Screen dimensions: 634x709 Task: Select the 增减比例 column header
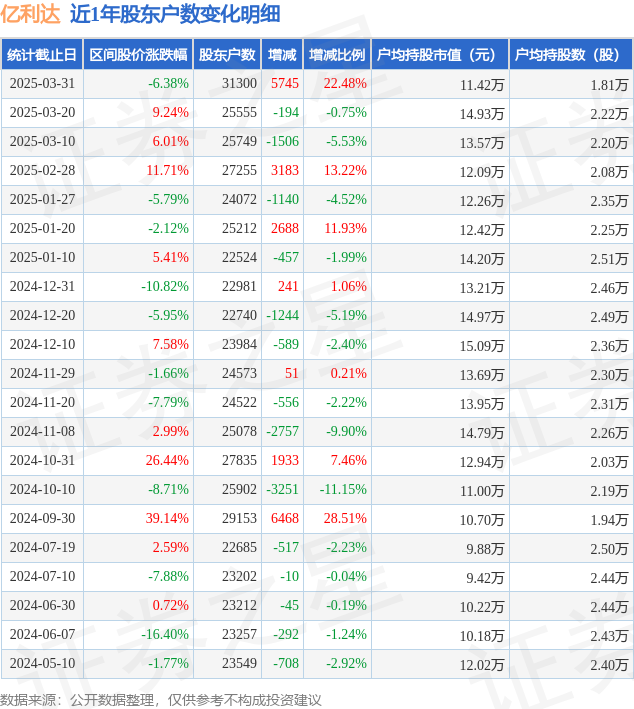click(337, 55)
